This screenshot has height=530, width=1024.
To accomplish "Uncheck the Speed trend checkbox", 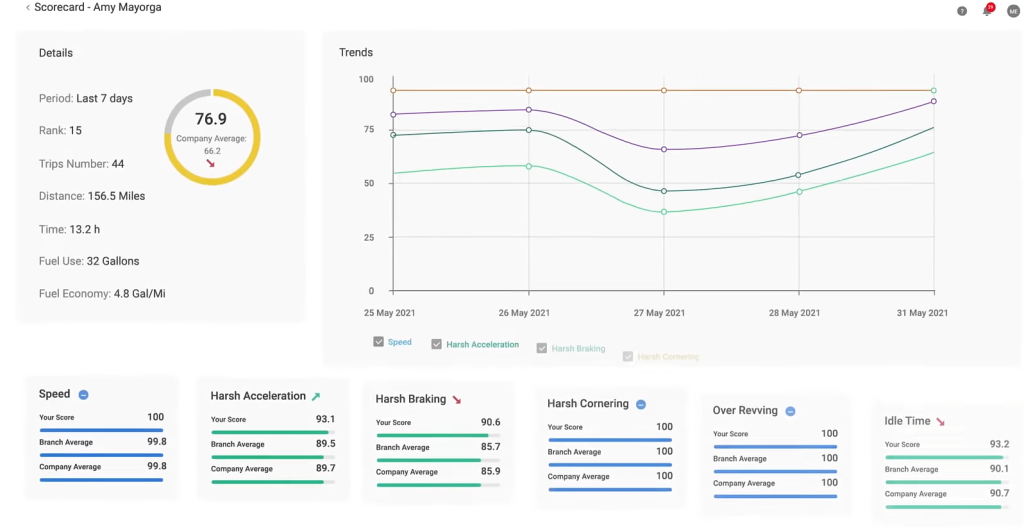I will tap(378, 342).
